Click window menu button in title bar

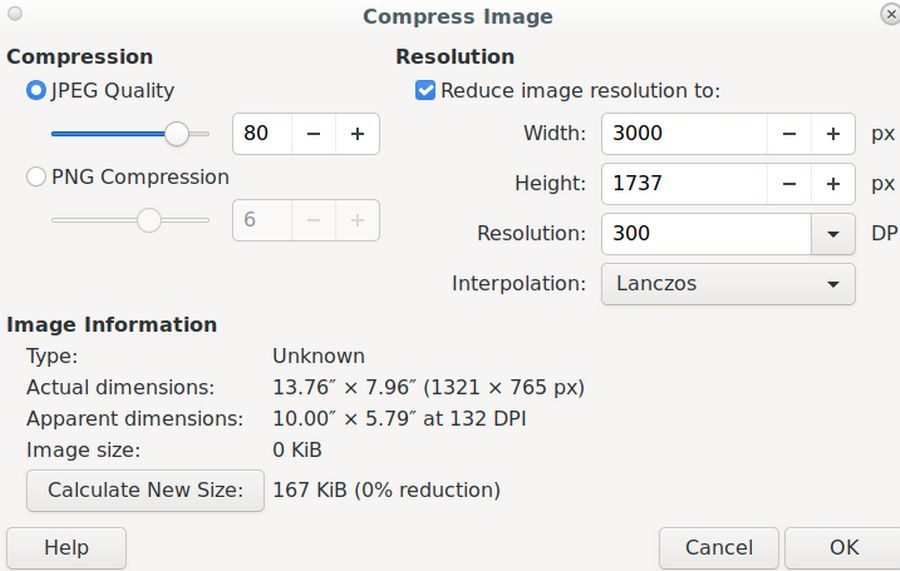coord(14,14)
